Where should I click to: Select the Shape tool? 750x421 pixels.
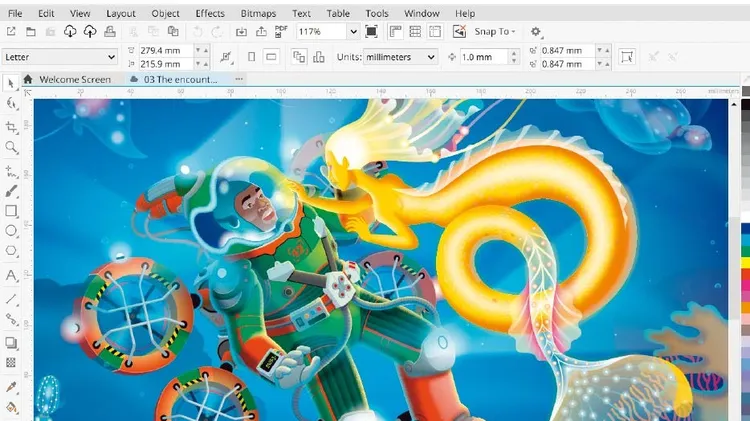(x=11, y=104)
